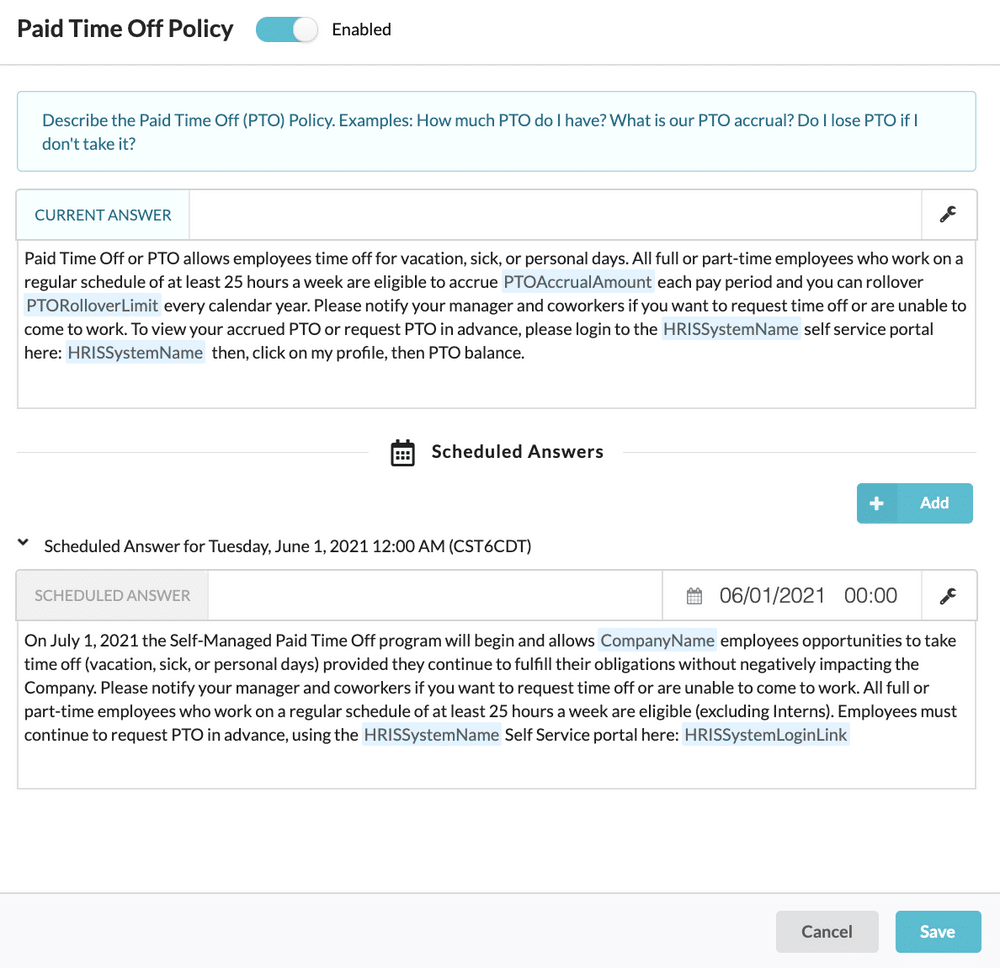Select the SCHEDULED ANSWER tab

[112, 596]
